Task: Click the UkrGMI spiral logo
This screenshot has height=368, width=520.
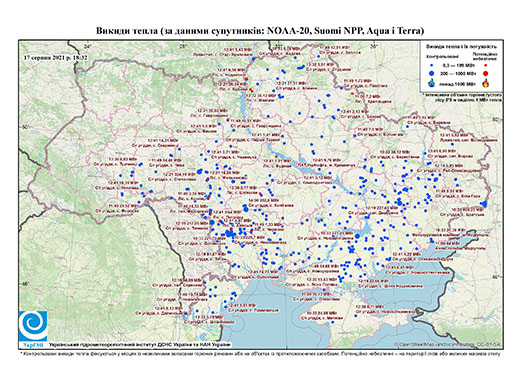Action: tap(33, 326)
